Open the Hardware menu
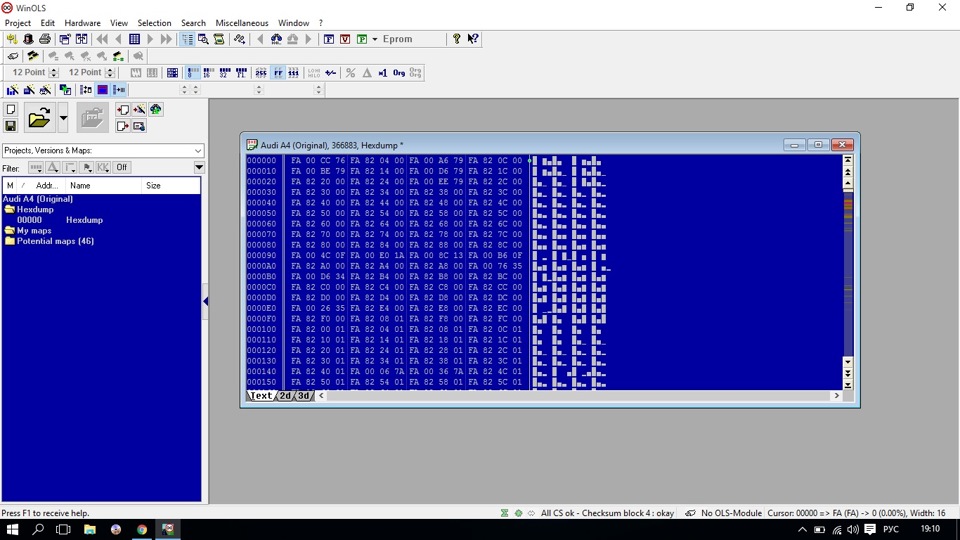The height and width of the screenshot is (540, 960). point(82,23)
